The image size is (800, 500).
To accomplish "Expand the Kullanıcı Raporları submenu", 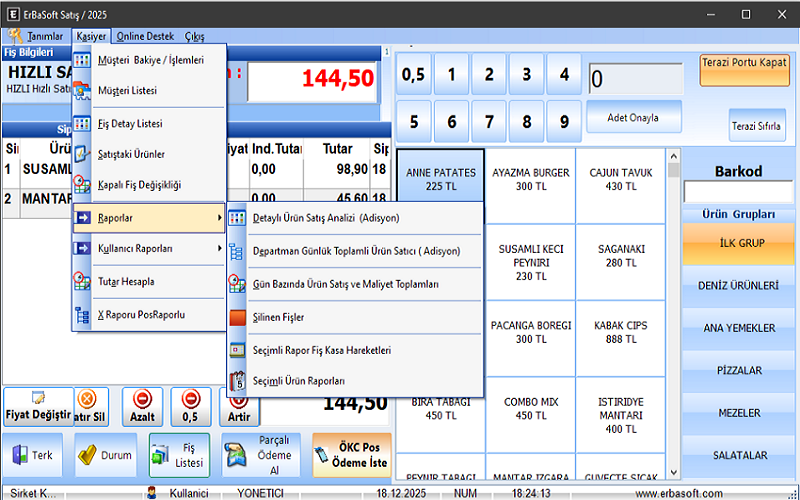I will click(219, 248).
